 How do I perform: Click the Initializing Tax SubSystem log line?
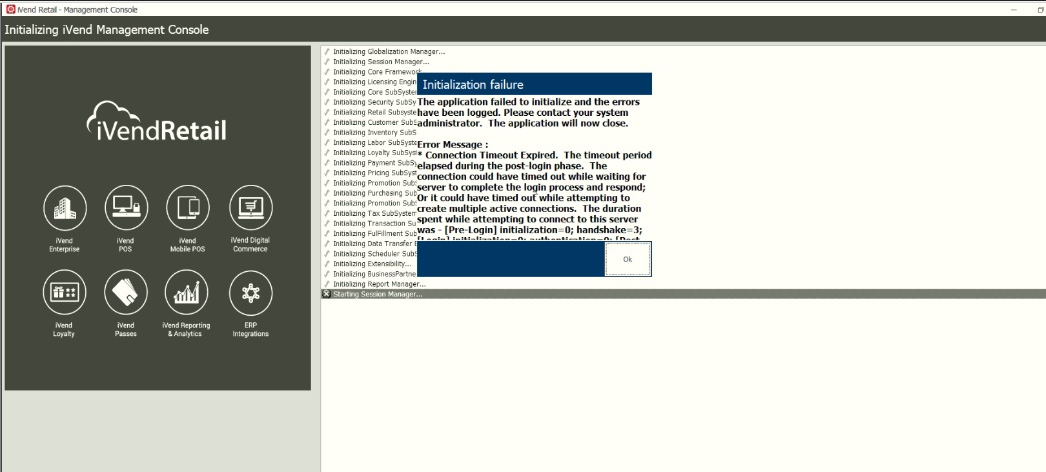pos(374,213)
